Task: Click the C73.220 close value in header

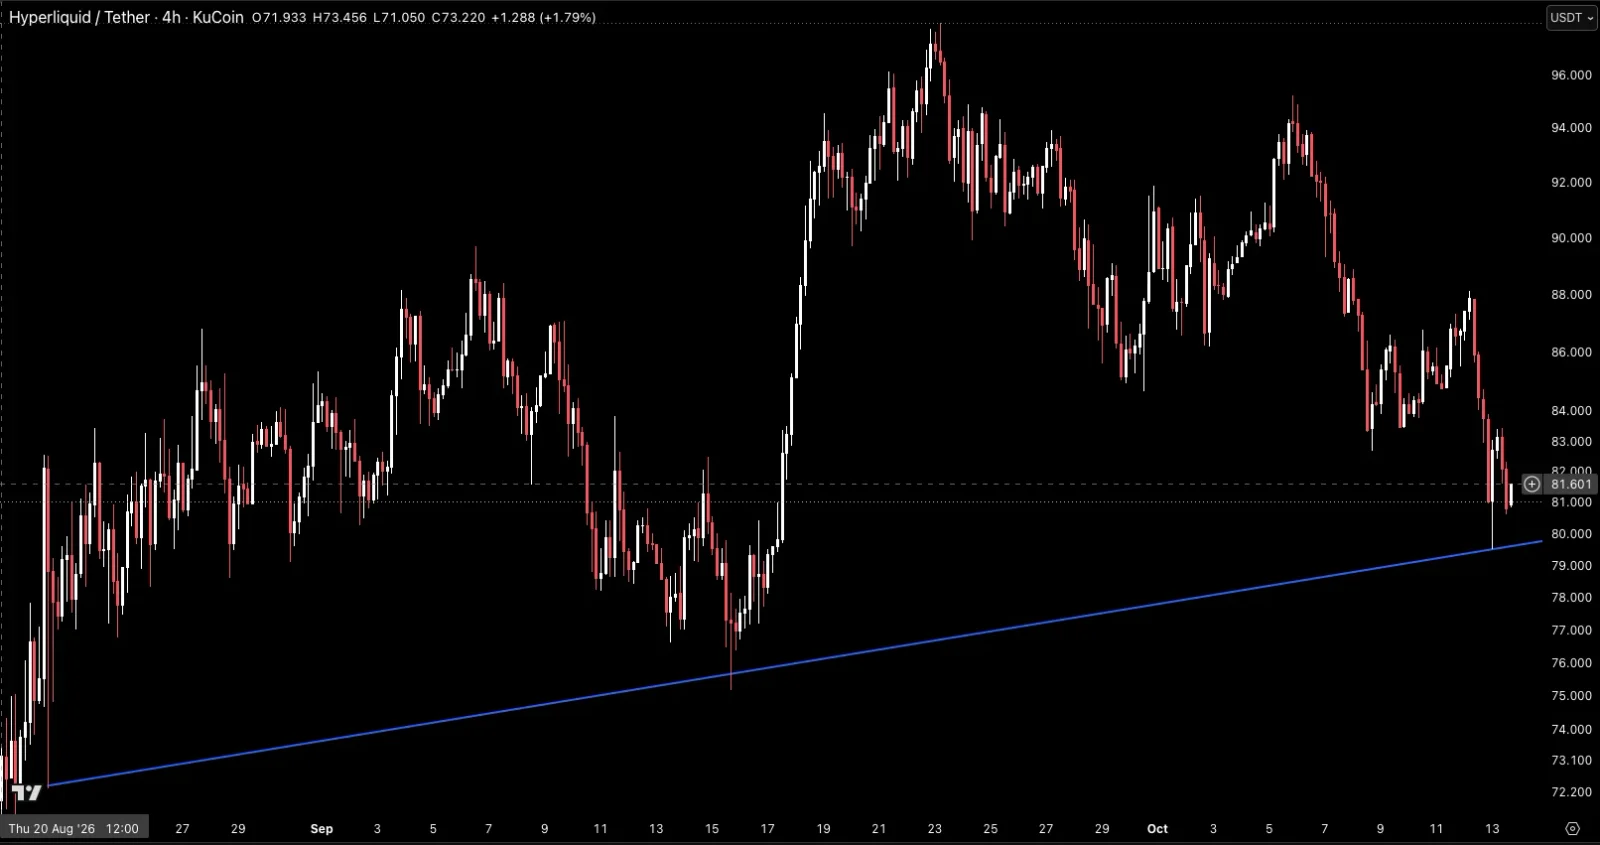Action: pos(458,17)
